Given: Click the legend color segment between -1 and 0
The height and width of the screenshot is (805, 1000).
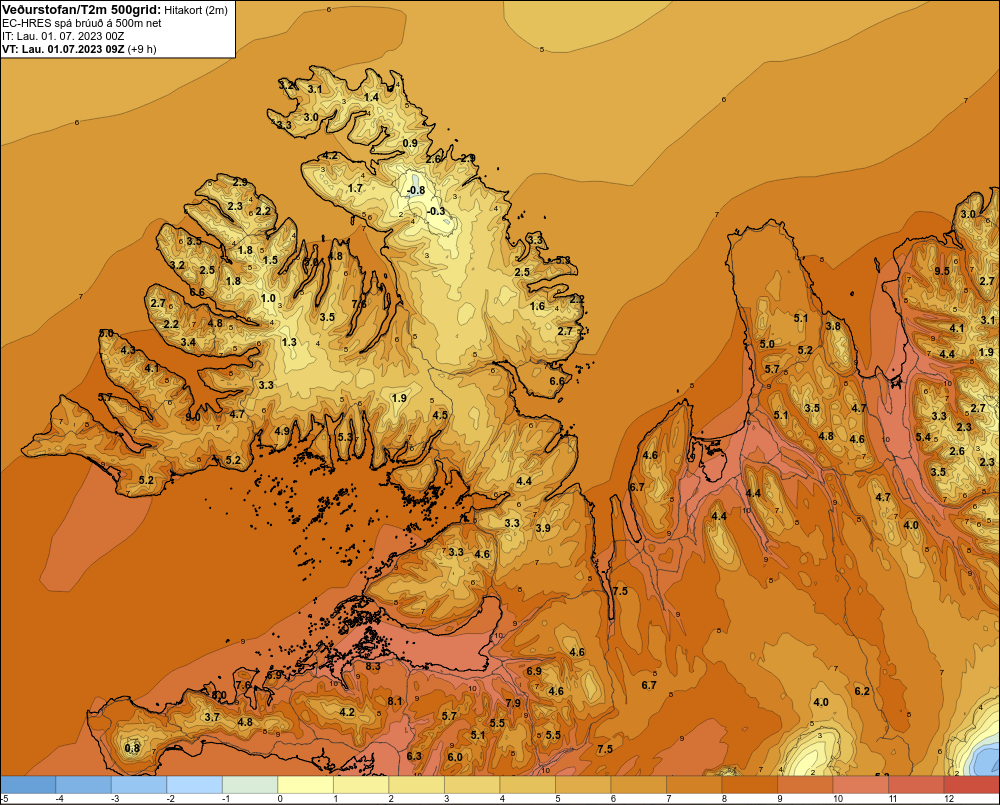Looking at the screenshot, I should click(250, 785).
